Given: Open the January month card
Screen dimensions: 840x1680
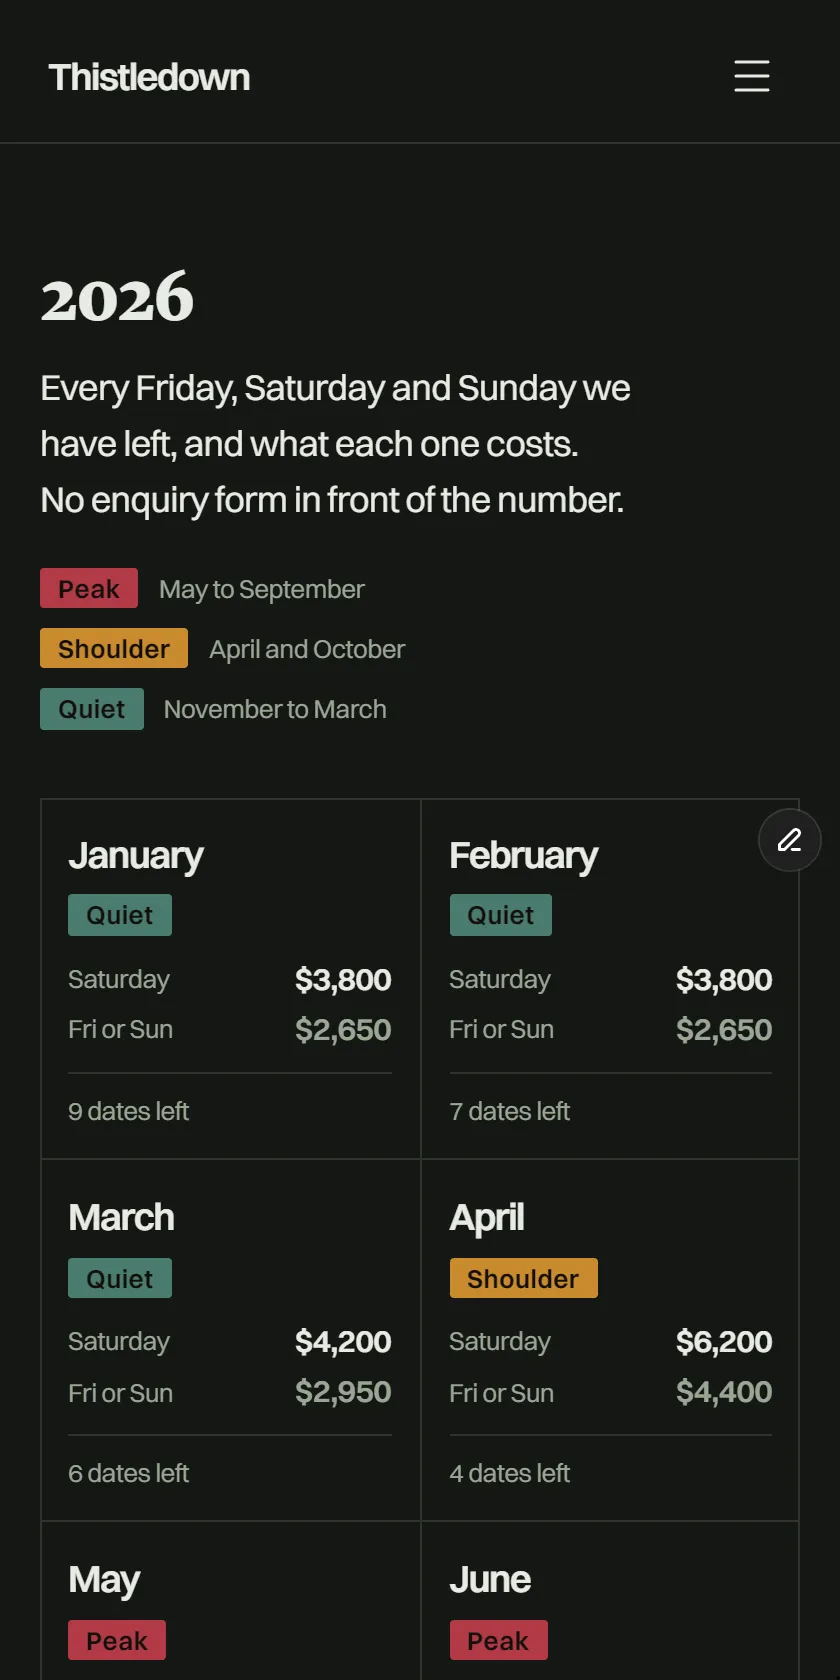Looking at the screenshot, I should [x=231, y=979].
